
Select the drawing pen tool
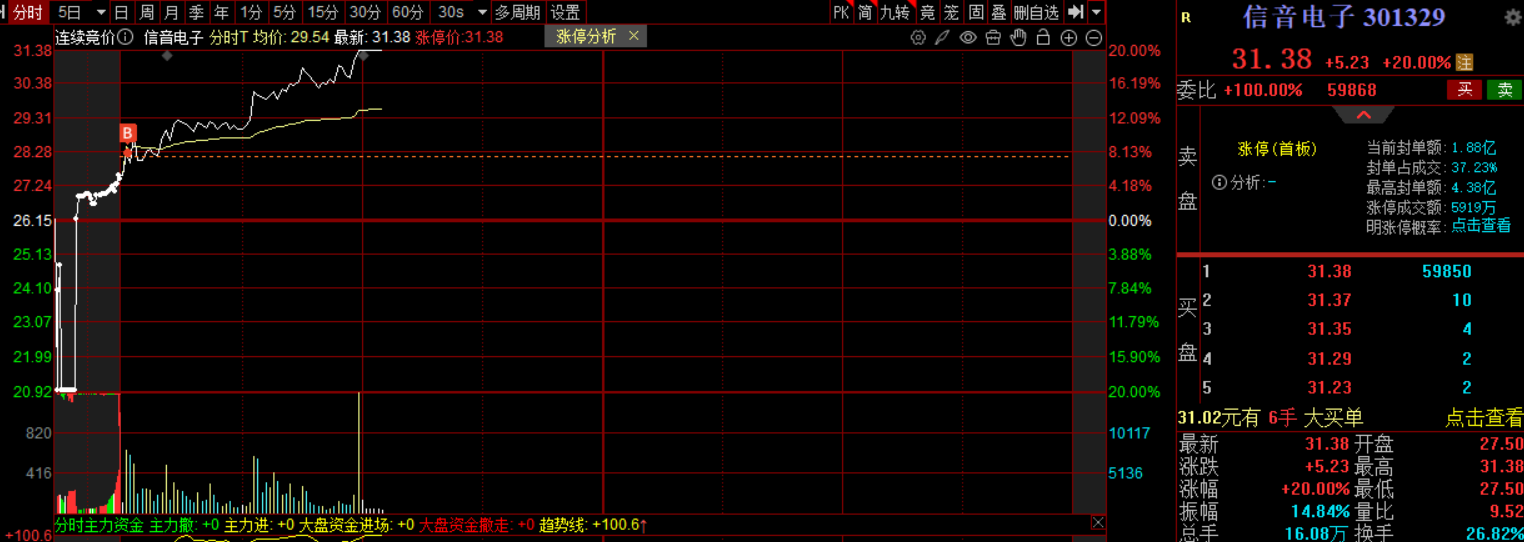[x=942, y=38]
